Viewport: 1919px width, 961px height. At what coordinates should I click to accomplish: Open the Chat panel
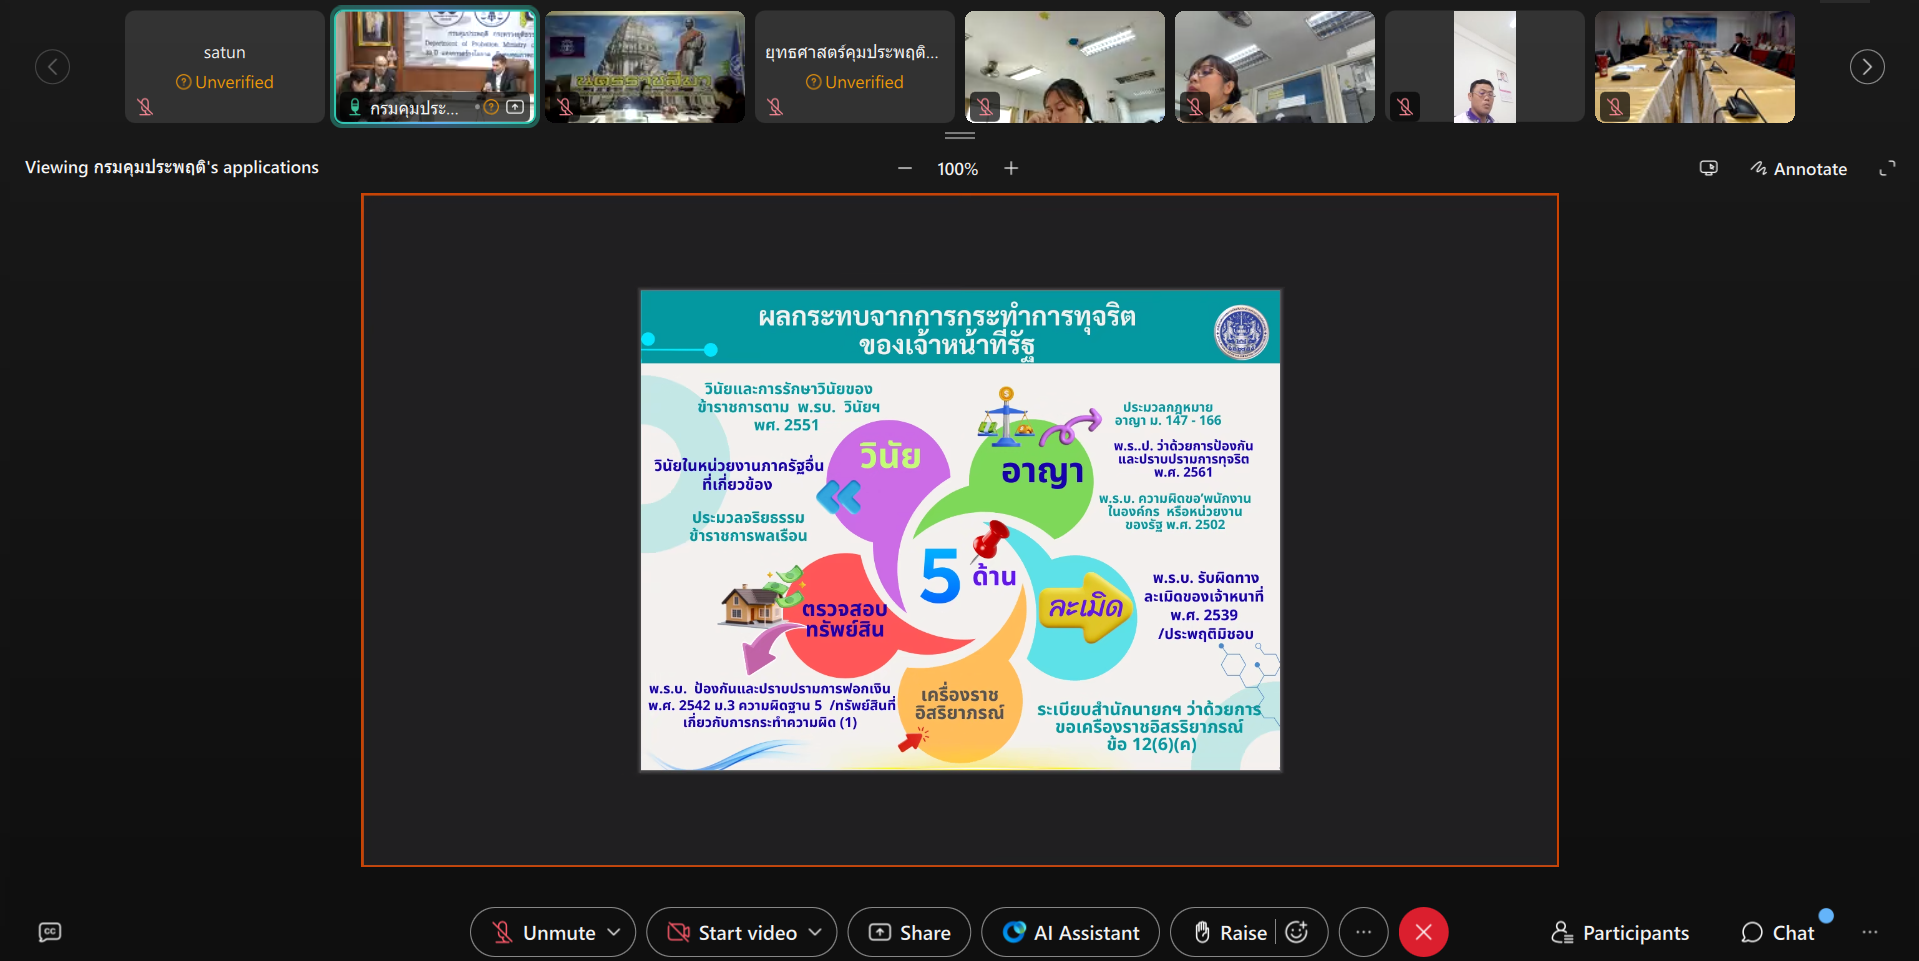[1778, 932]
